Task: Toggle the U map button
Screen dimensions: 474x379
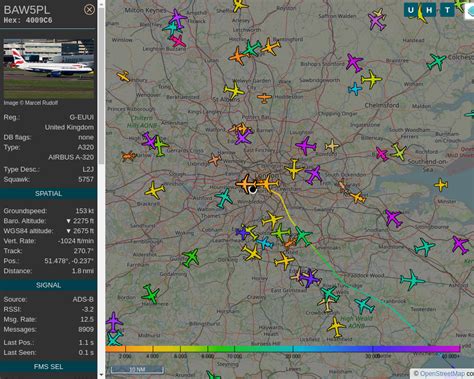Action: click(411, 10)
